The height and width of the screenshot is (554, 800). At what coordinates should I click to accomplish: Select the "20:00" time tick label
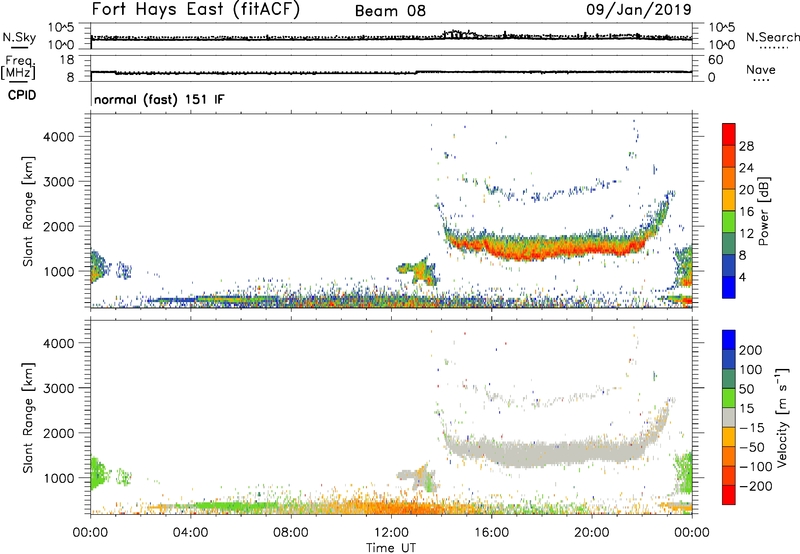(591, 533)
